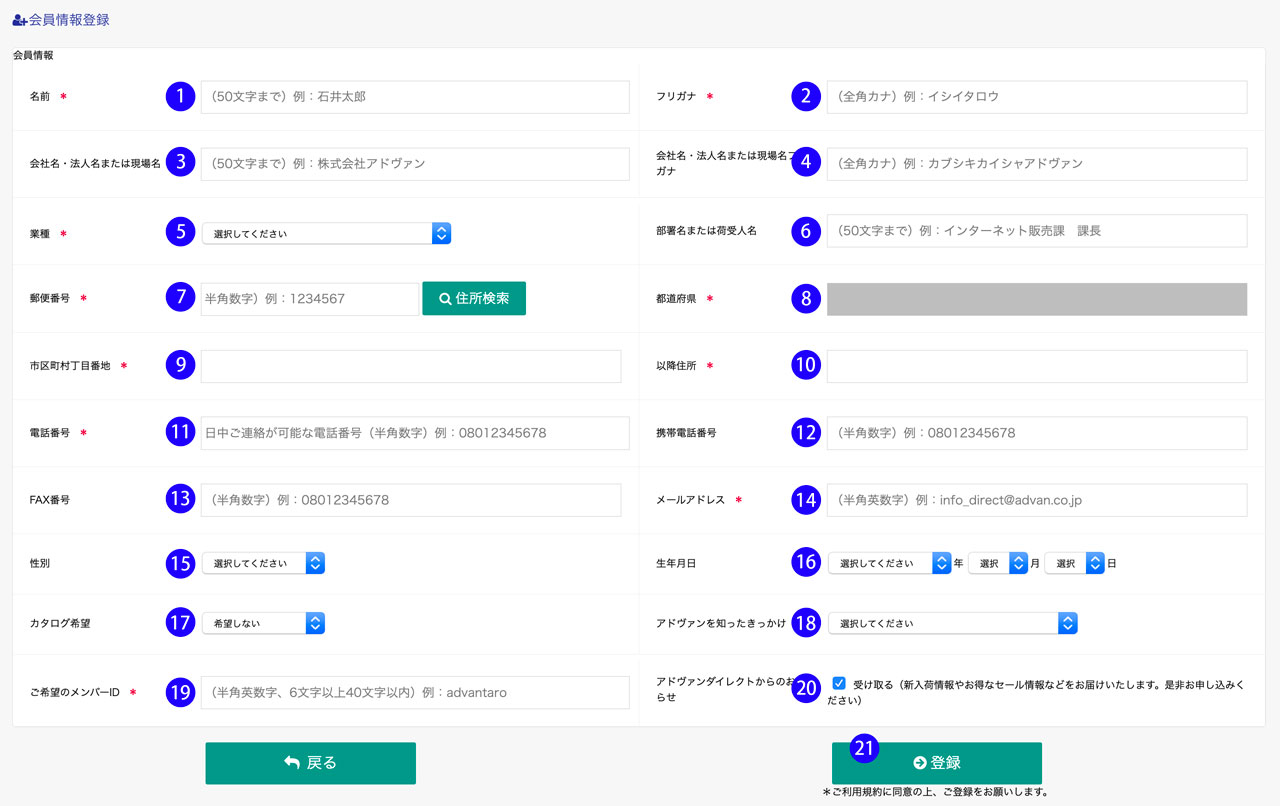Screen dimensions: 1280x806
Task: Open the birth month dropdown
Action: (997, 563)
